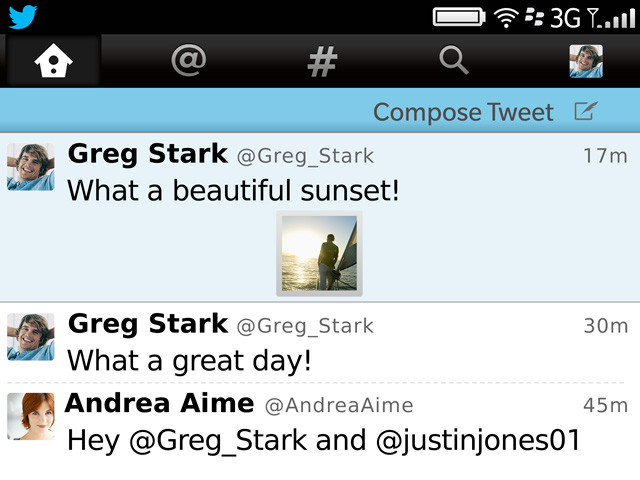Open the profile avatar tab

point(586,62)
